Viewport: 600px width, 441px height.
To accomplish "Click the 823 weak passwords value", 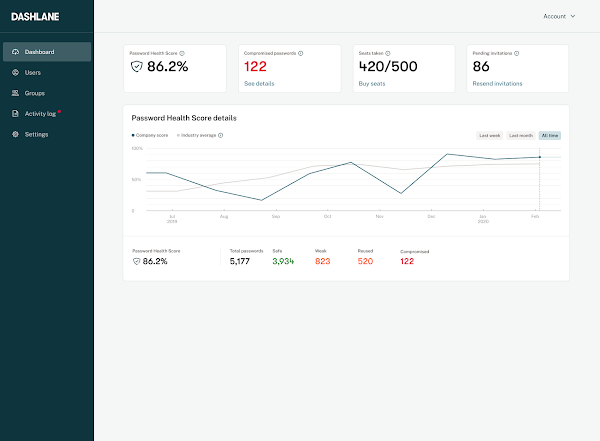I will 323,261.
